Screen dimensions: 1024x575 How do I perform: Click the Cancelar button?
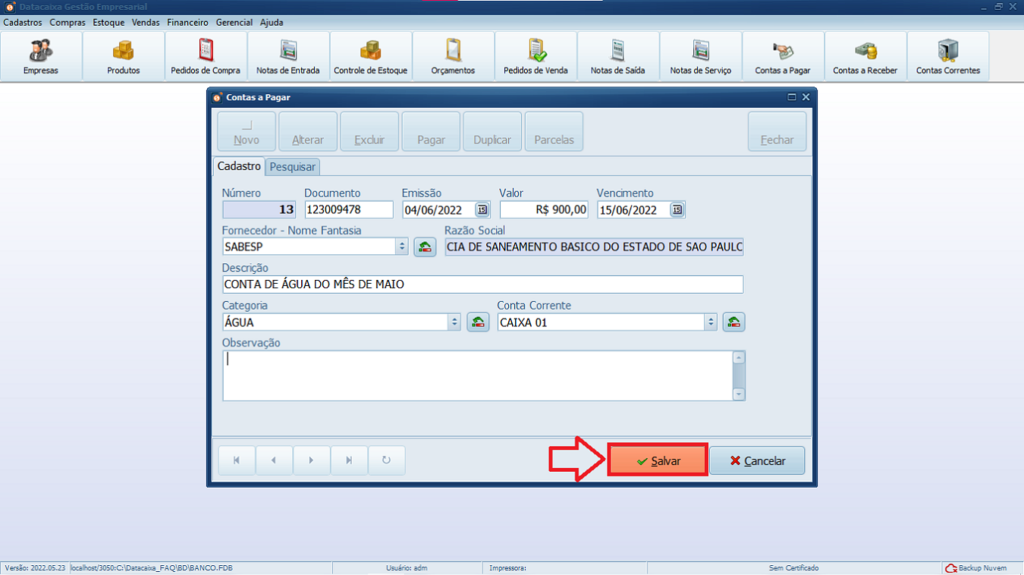pos(757,461)
